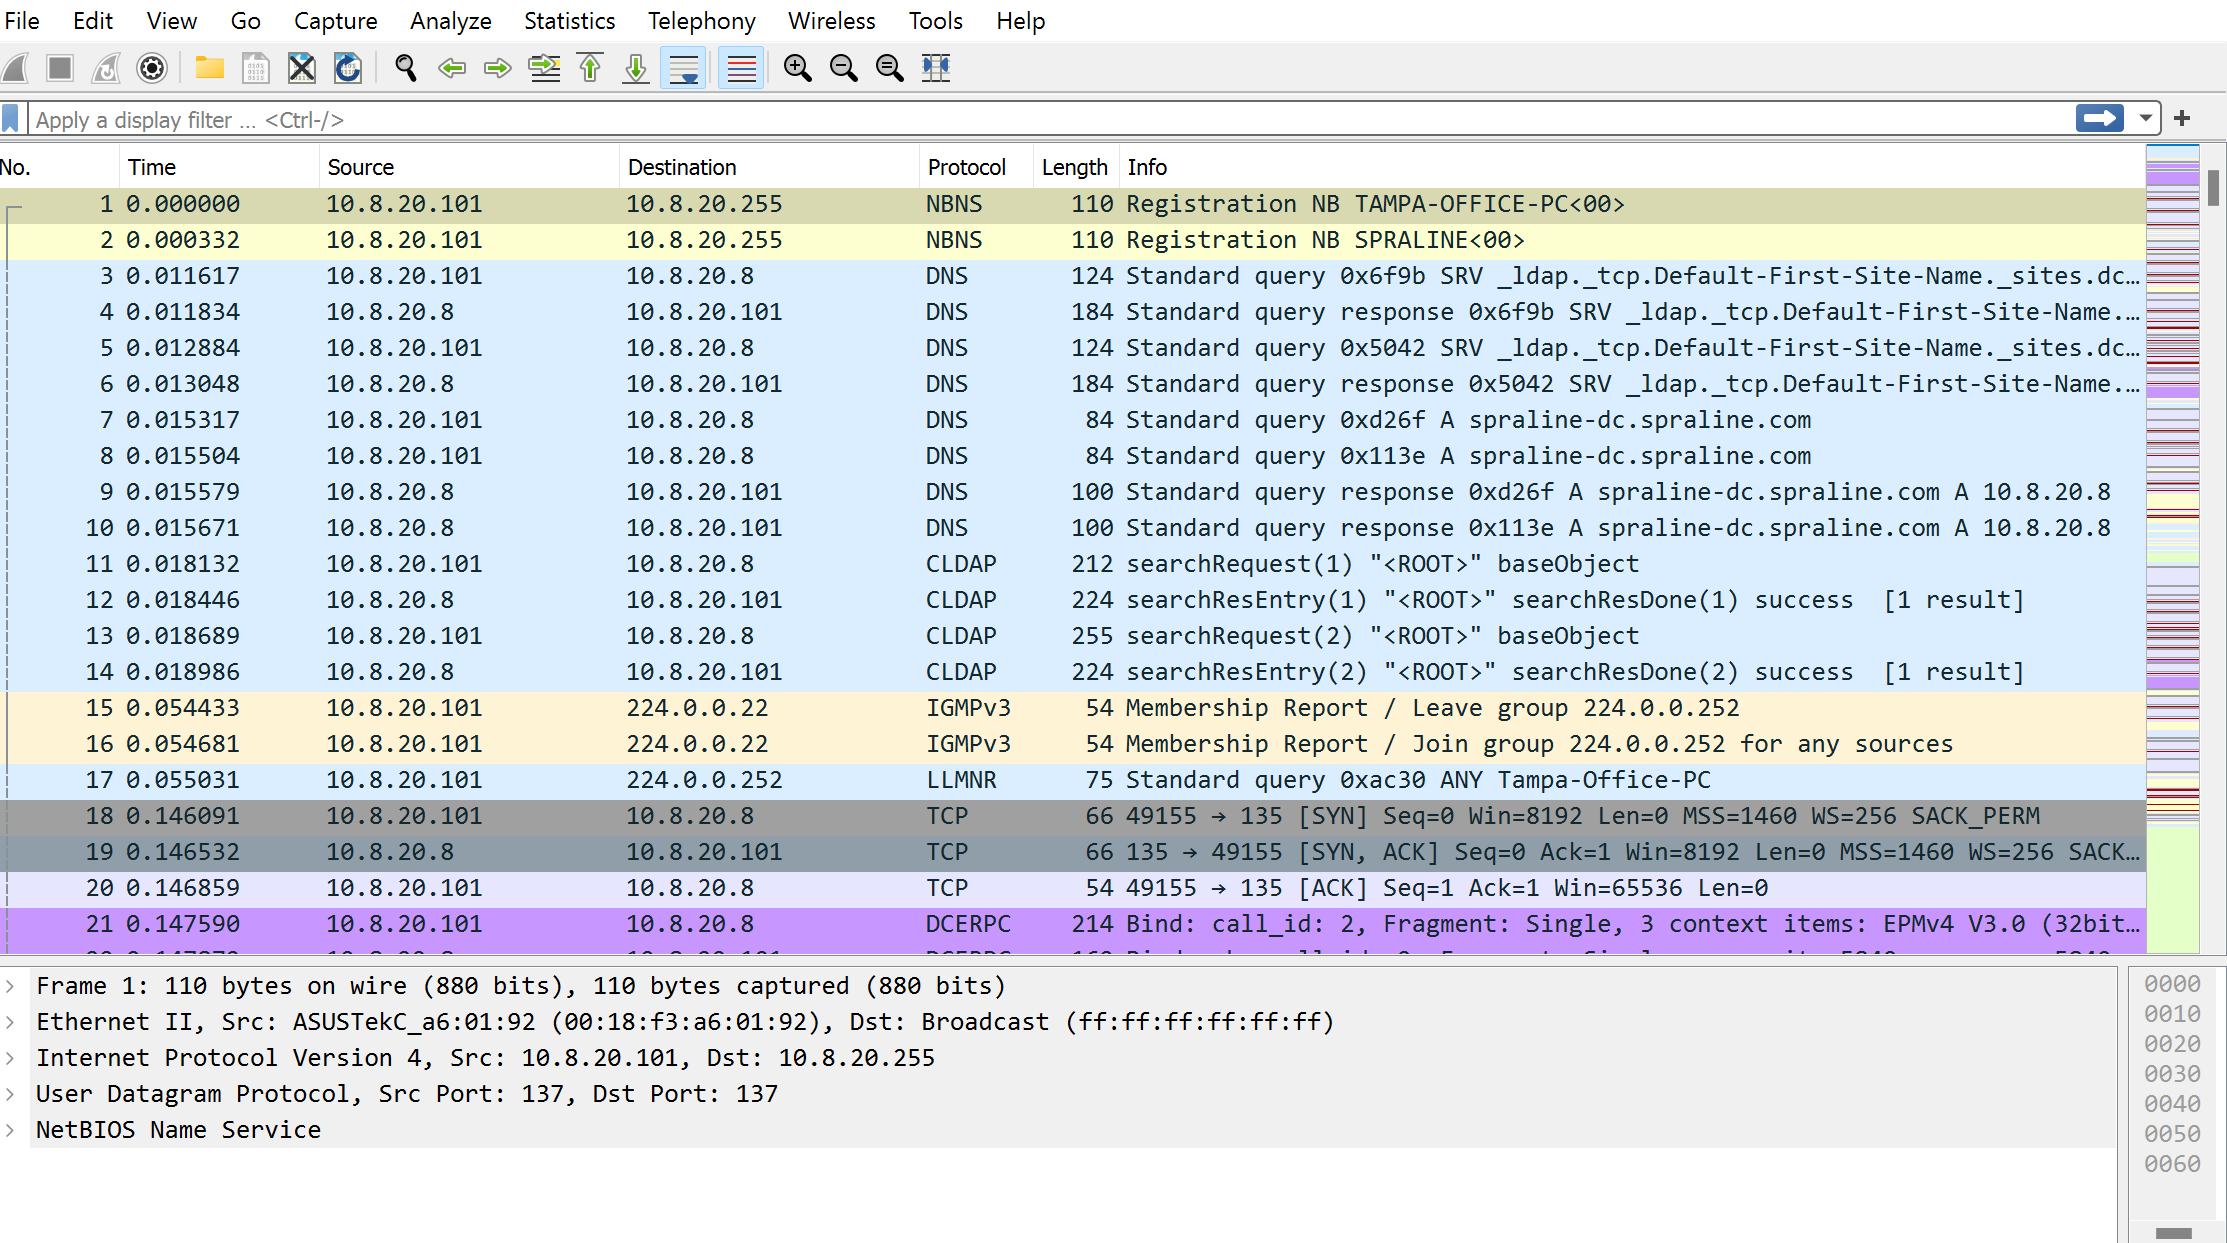Expand the Ethernet II details row
The width and height of the screenshot is (2227, 1243).
(11, 1022)
